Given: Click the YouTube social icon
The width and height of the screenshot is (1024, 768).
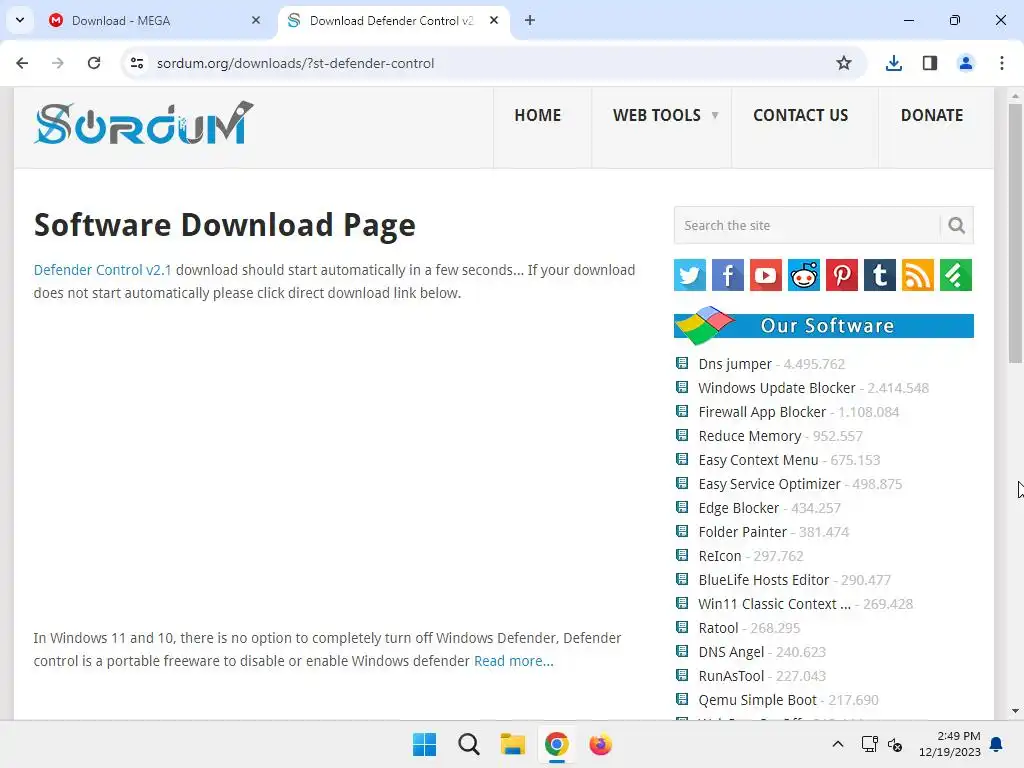Looking at the screenshot, I should 765,275.
